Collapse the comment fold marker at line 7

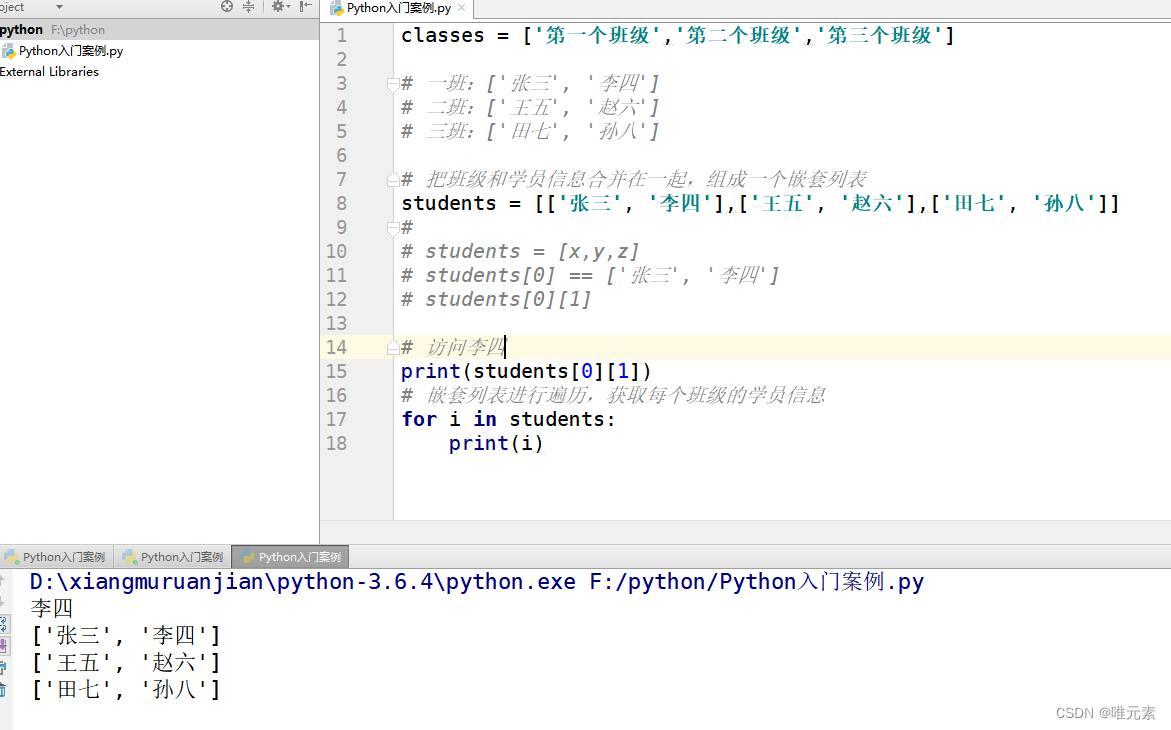pyautogui.click(x=393, y=179)
